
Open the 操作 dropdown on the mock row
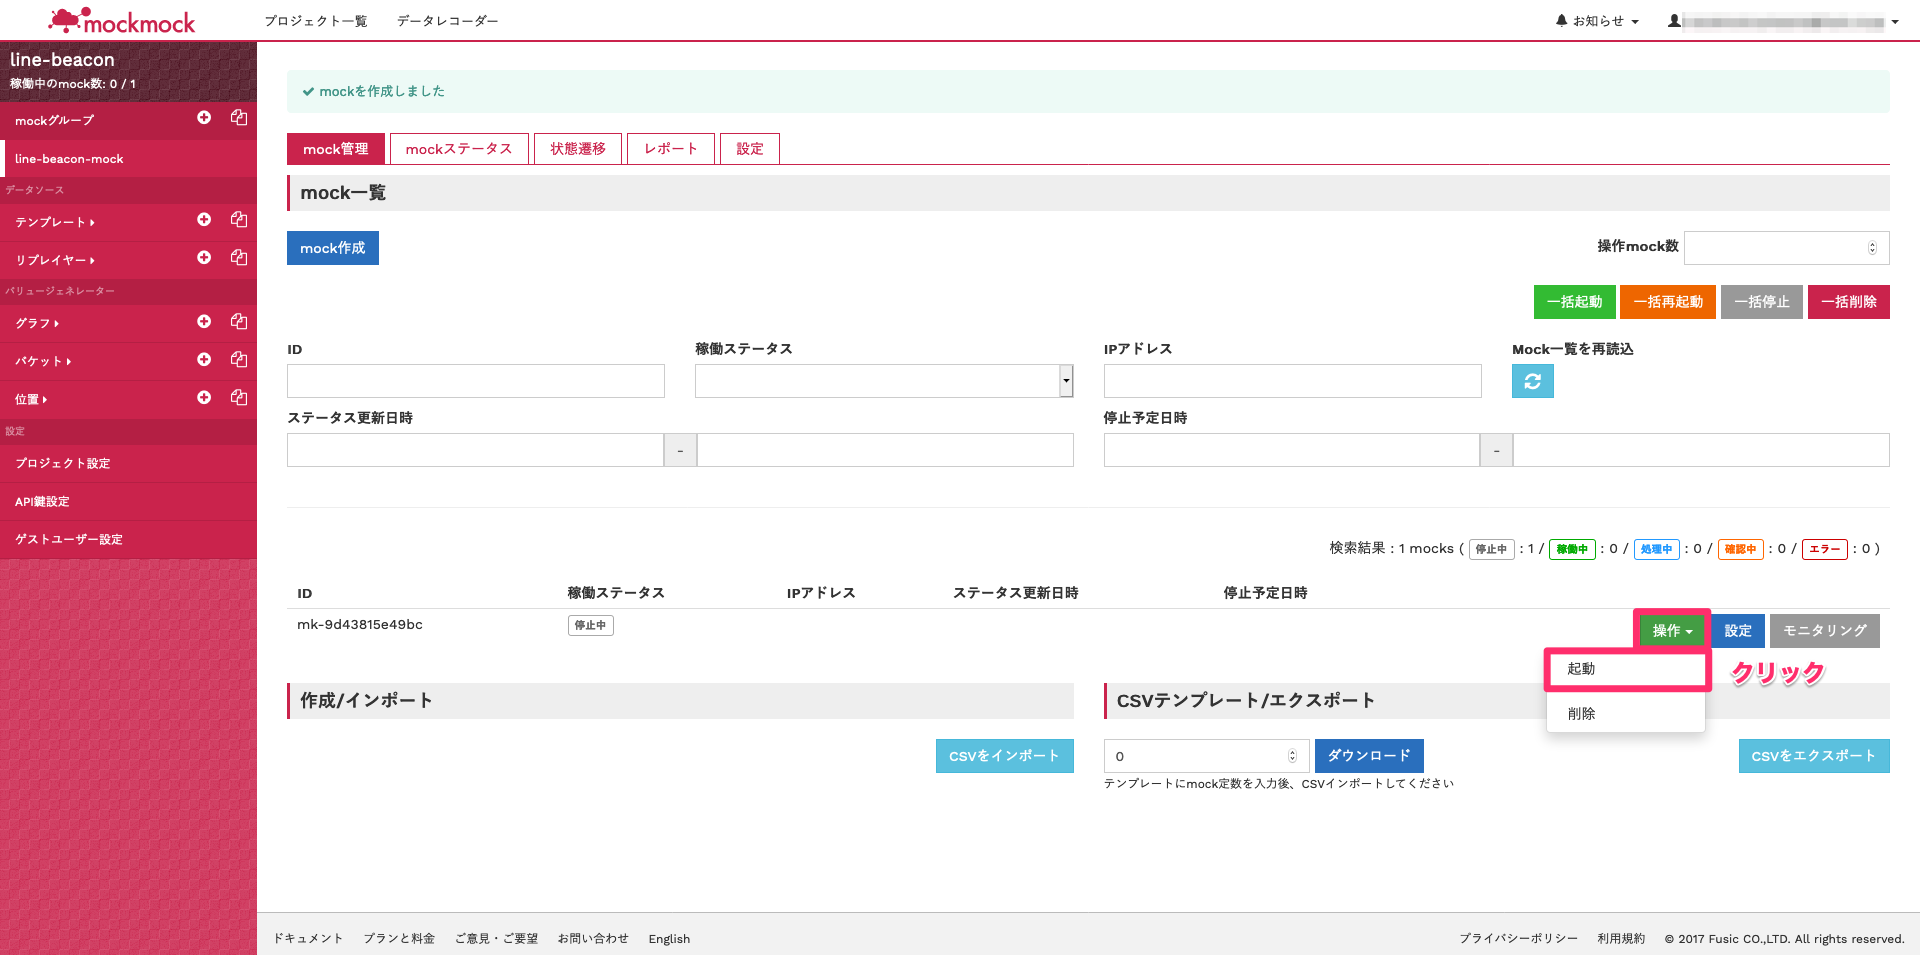(1670, 630)
